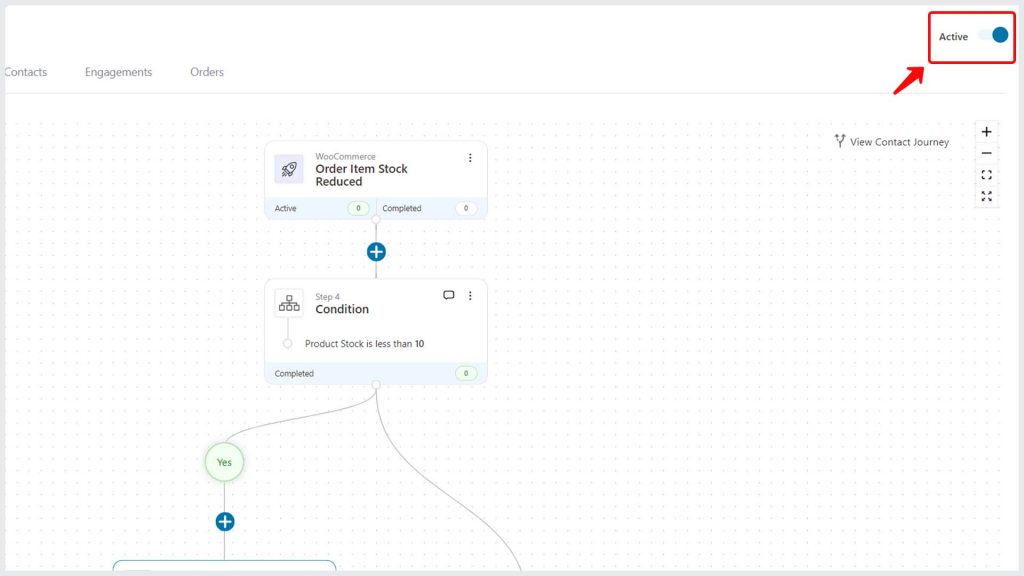Enter fullscreen canvas mode
1024x576 pixels.
(x=986, y=196)
